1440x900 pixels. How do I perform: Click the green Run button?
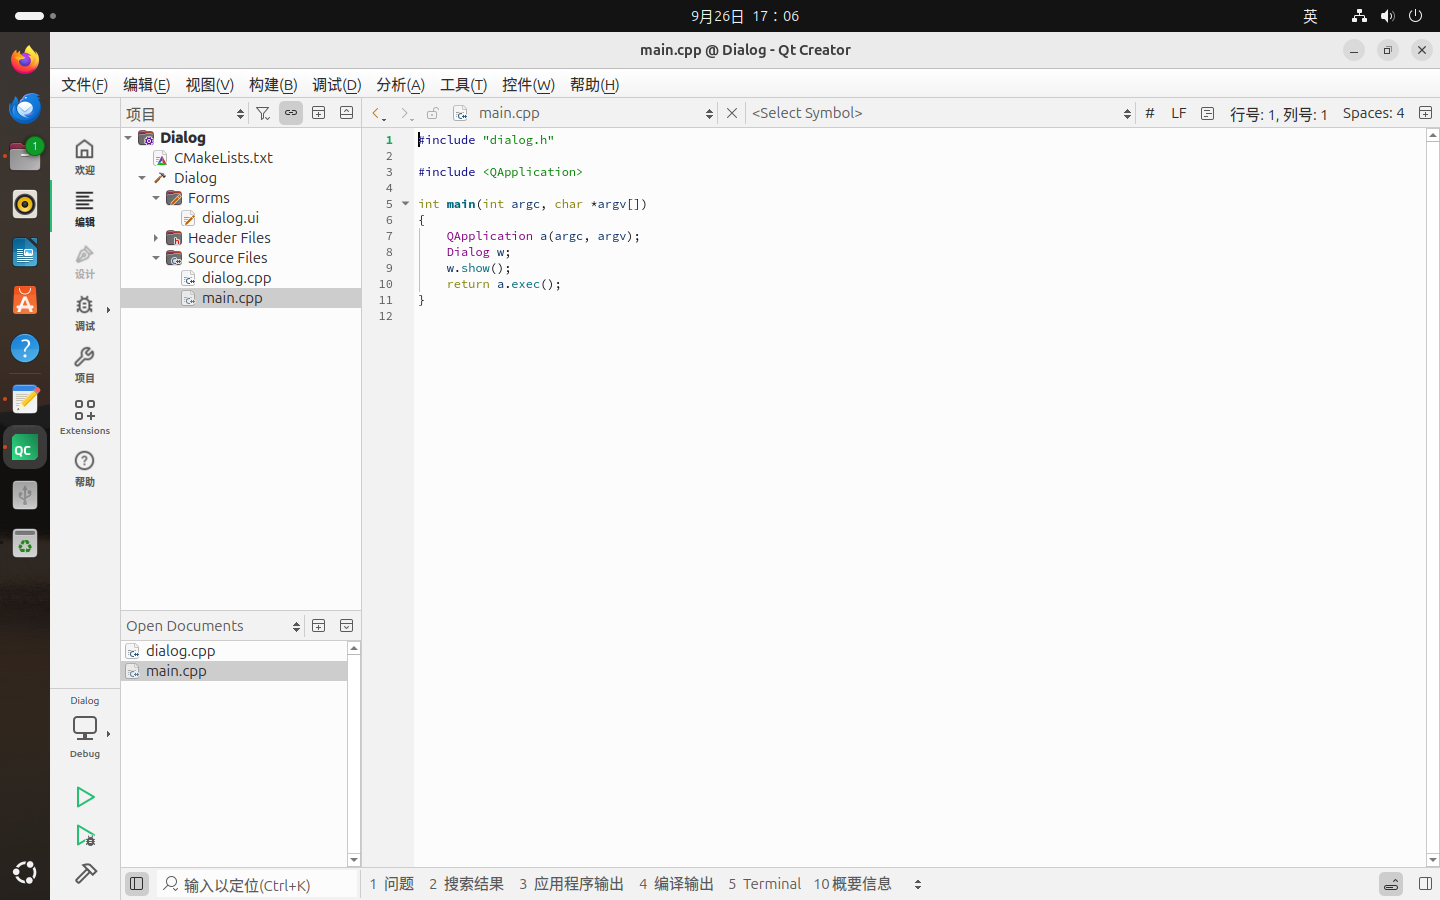(85, 797)
